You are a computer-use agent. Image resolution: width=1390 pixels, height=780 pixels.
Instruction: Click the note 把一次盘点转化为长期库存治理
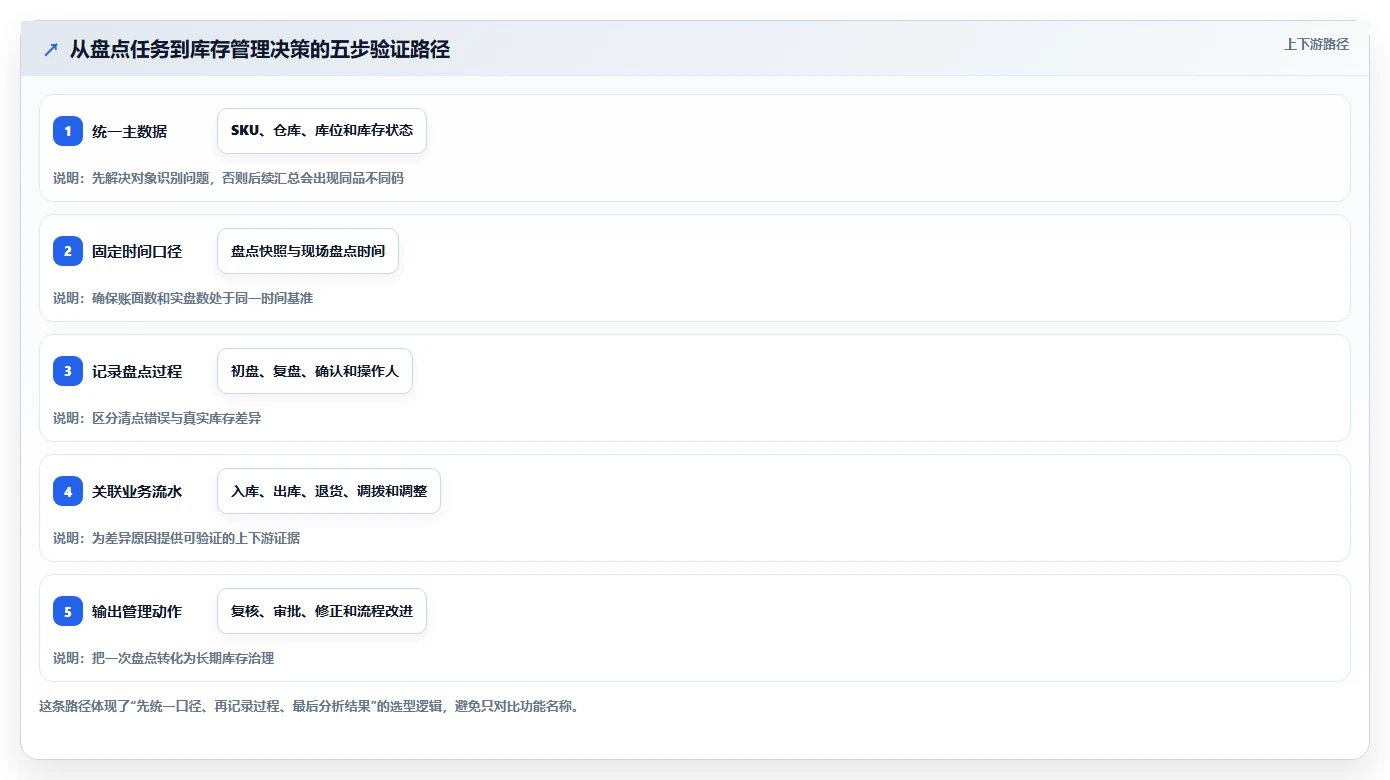pyautogui.click(x=163, y=658)
